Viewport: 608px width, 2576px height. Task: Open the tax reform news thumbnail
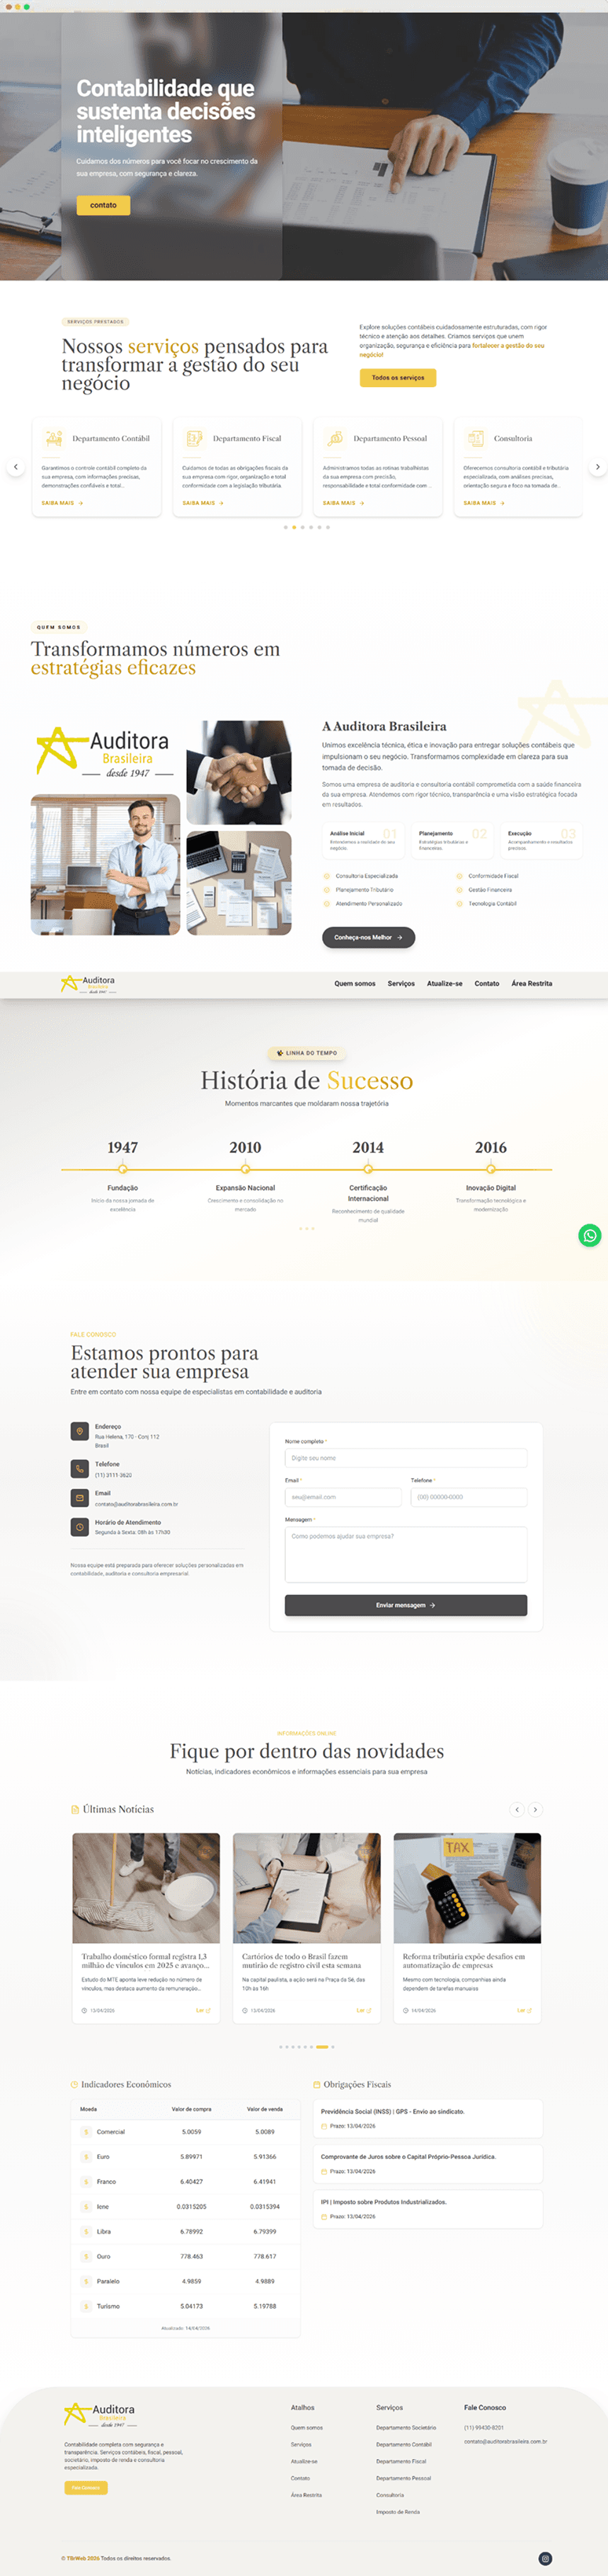[x=467, y=1887]
